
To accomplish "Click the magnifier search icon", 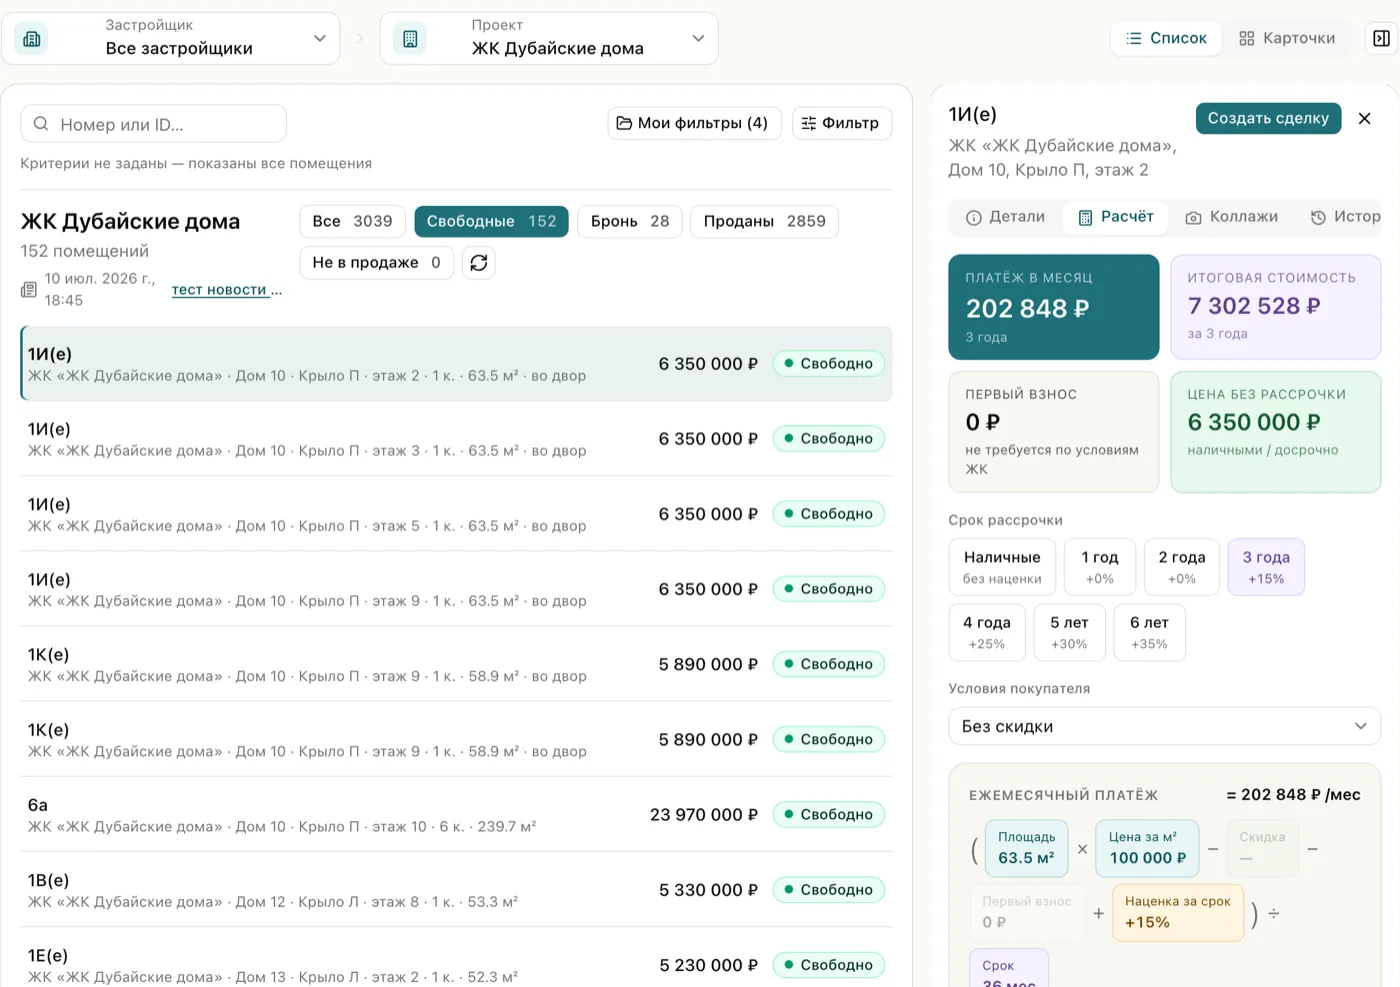I will point(41,124).
